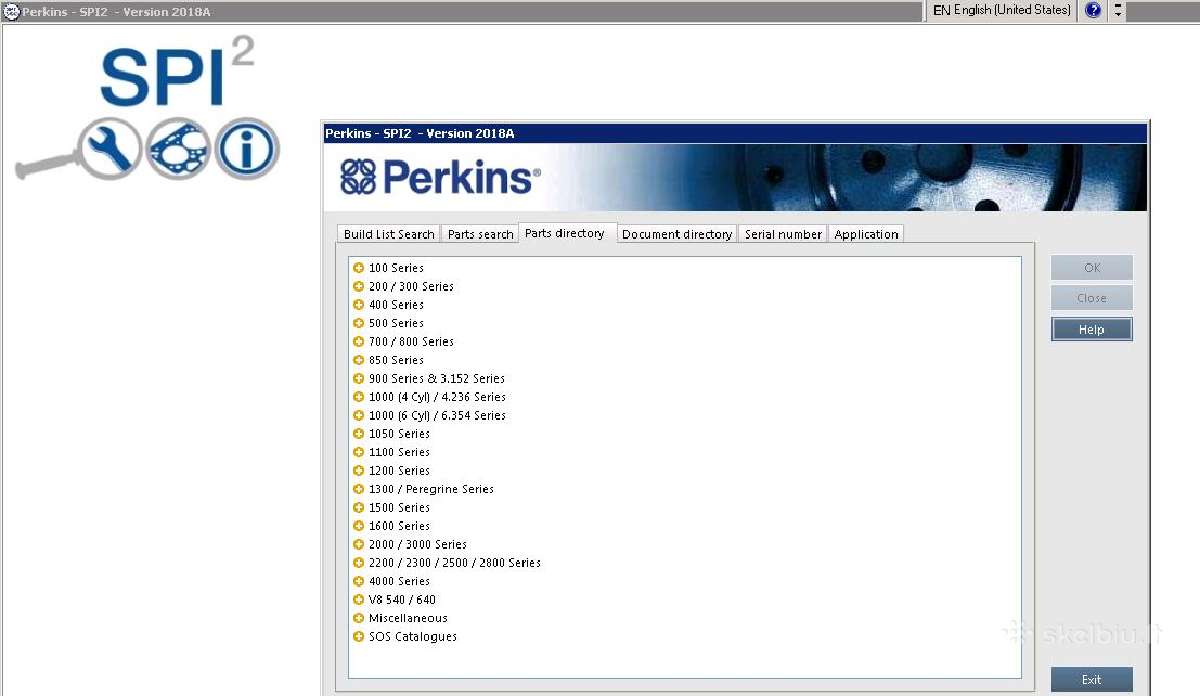Expand the 850 Series node
Viewport: 1200px width, 696px height.
coord(359,360)
